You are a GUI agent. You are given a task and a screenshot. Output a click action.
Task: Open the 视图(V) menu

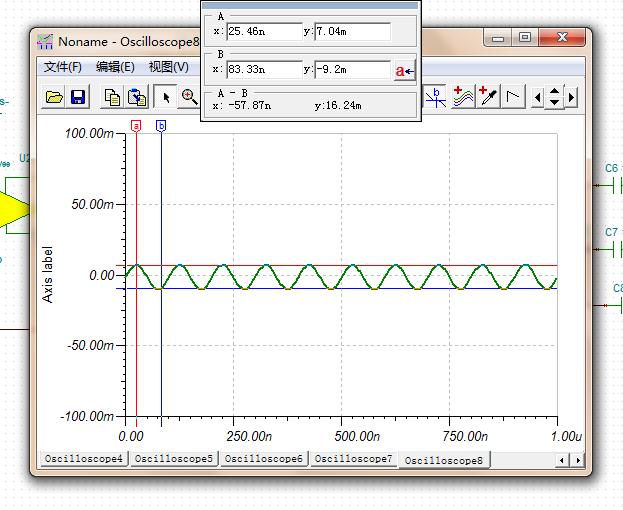coord(168,67)
